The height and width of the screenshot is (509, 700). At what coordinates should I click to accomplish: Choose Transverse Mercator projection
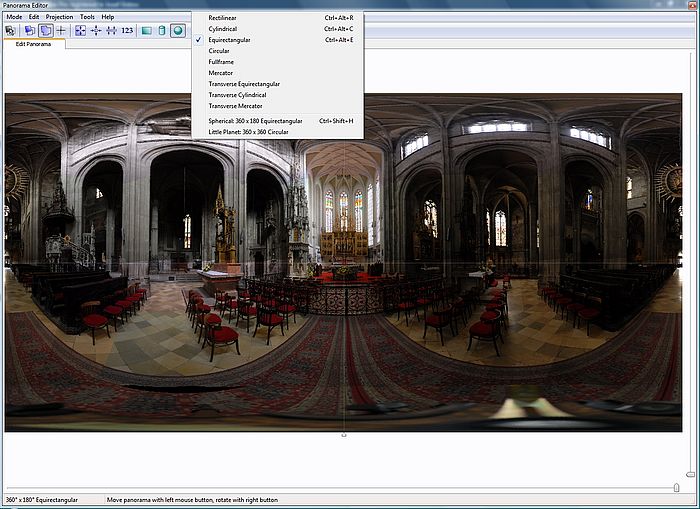[235, 105]
